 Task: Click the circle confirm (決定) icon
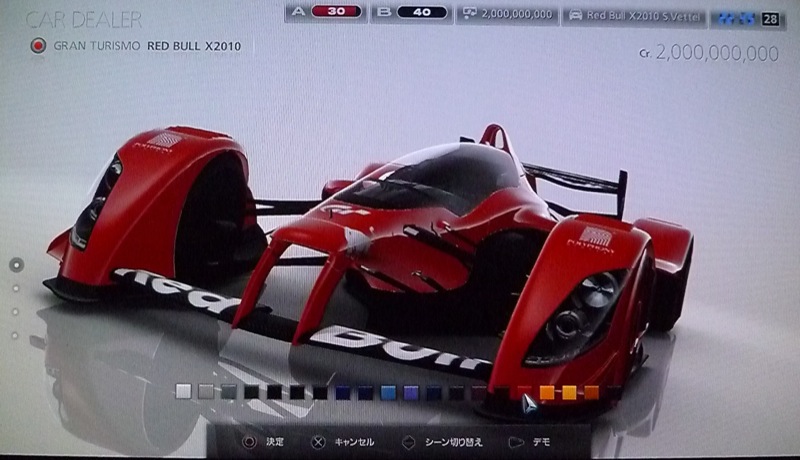point(248,440)
